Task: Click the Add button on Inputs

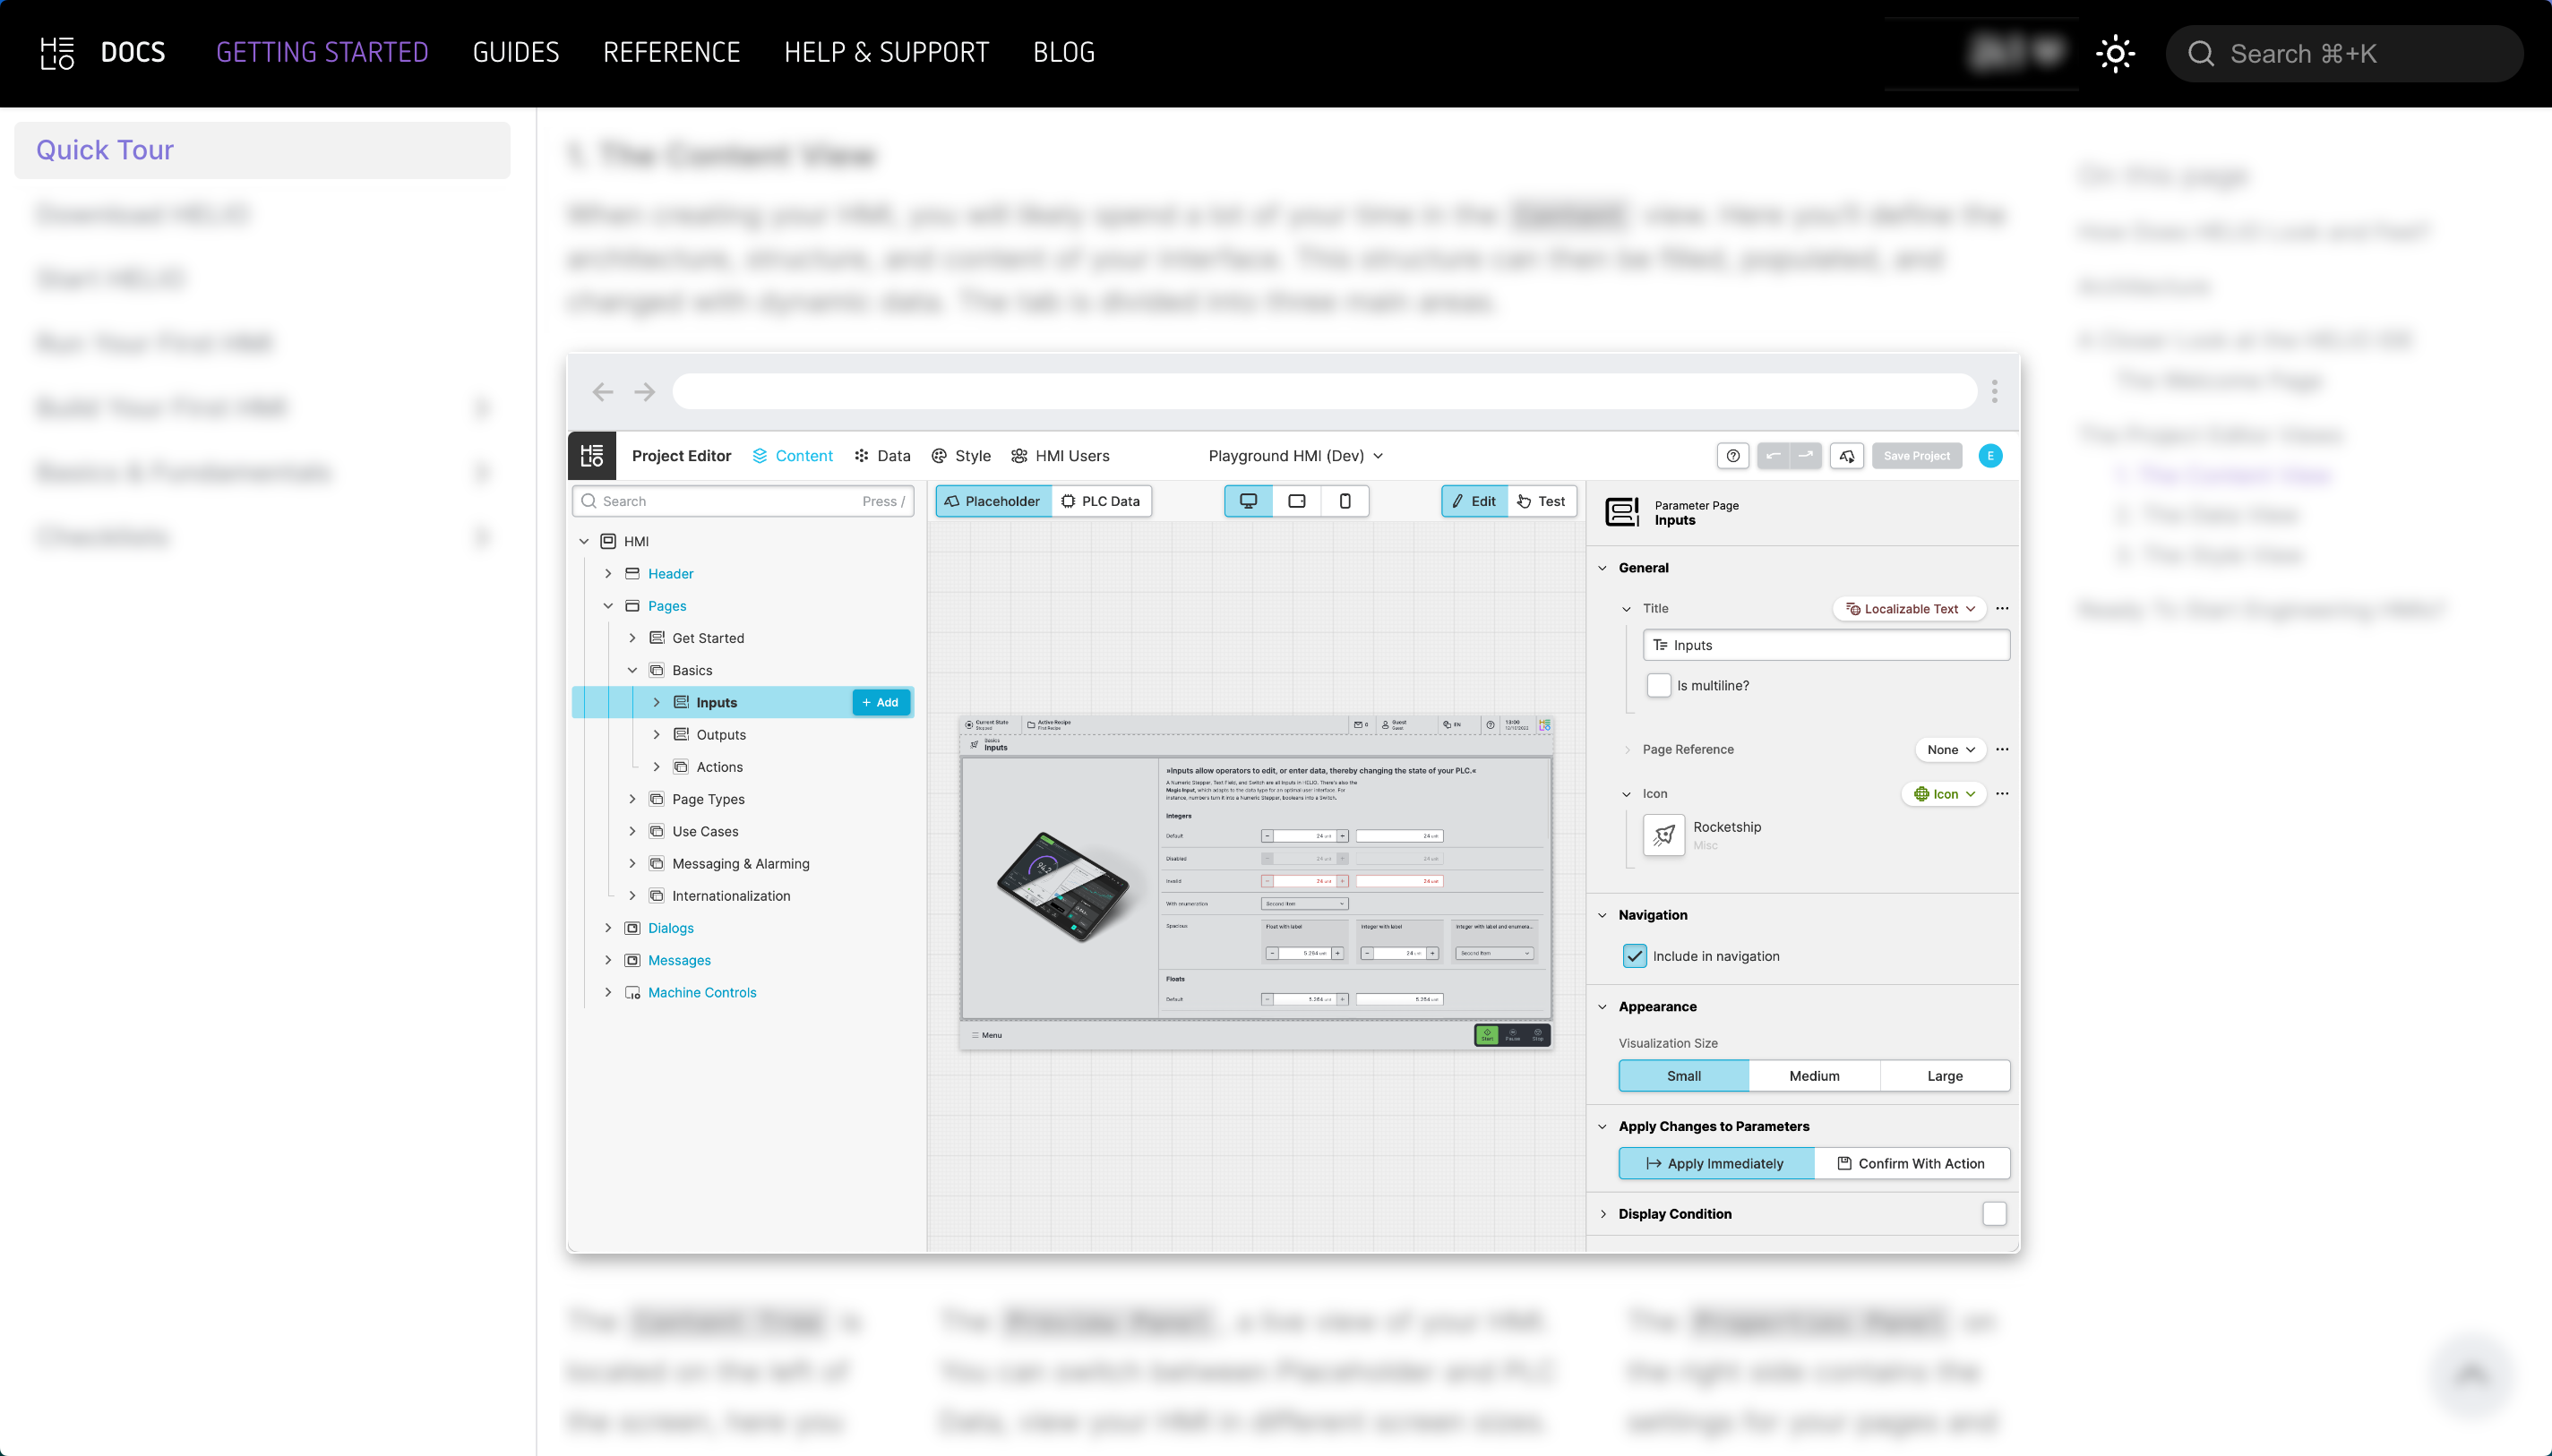Action: 881,702
